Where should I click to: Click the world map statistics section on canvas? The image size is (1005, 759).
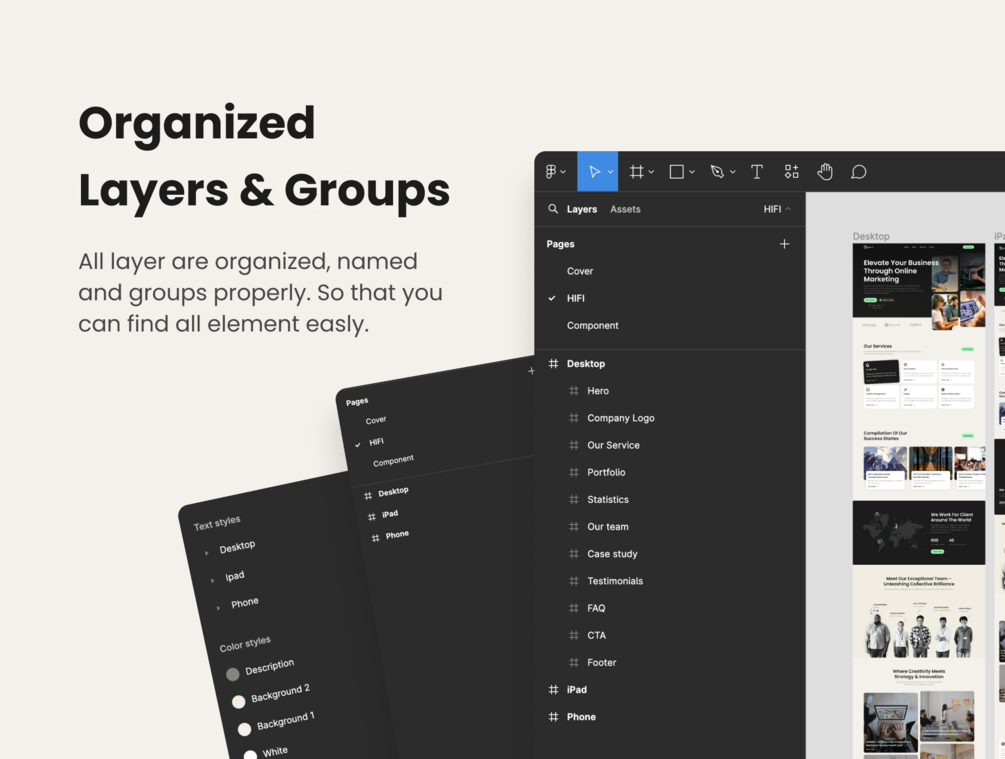(918, 533)
